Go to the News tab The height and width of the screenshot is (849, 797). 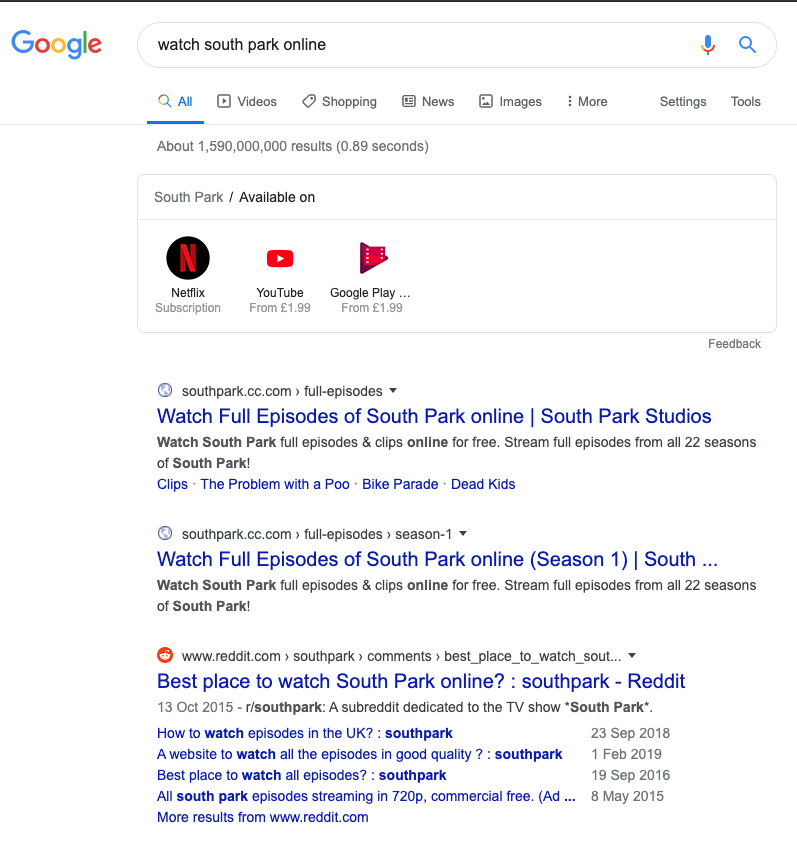(x=428, y=102)
